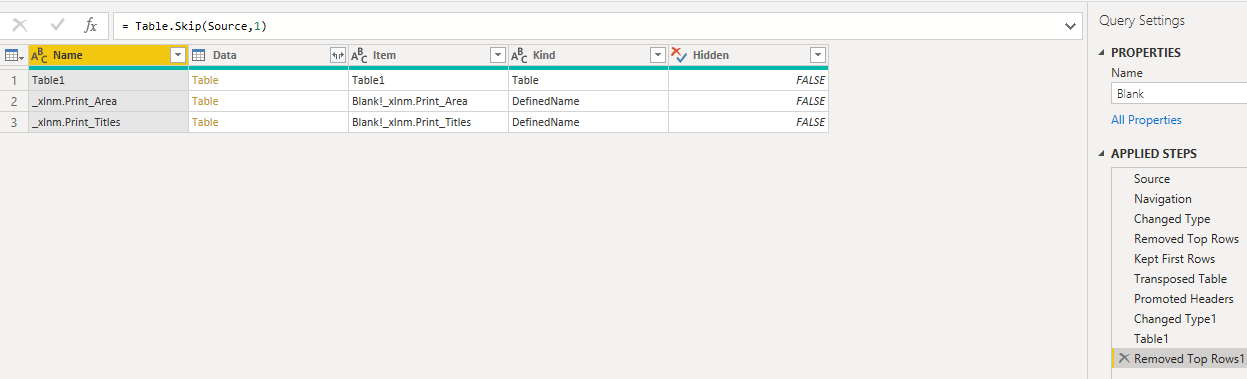Viewport: 1247px width, 379px height.
Task: Expand the Data column with the expand icon
Action: pyautogui.click(x=337, y=56)
